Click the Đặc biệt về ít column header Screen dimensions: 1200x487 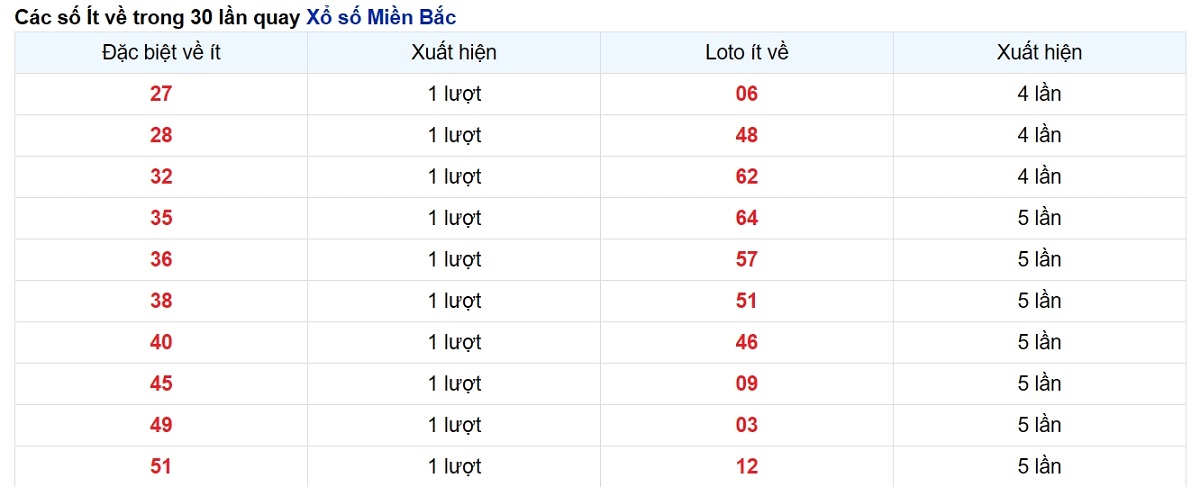pyautogui.click(x=161, y=53)
